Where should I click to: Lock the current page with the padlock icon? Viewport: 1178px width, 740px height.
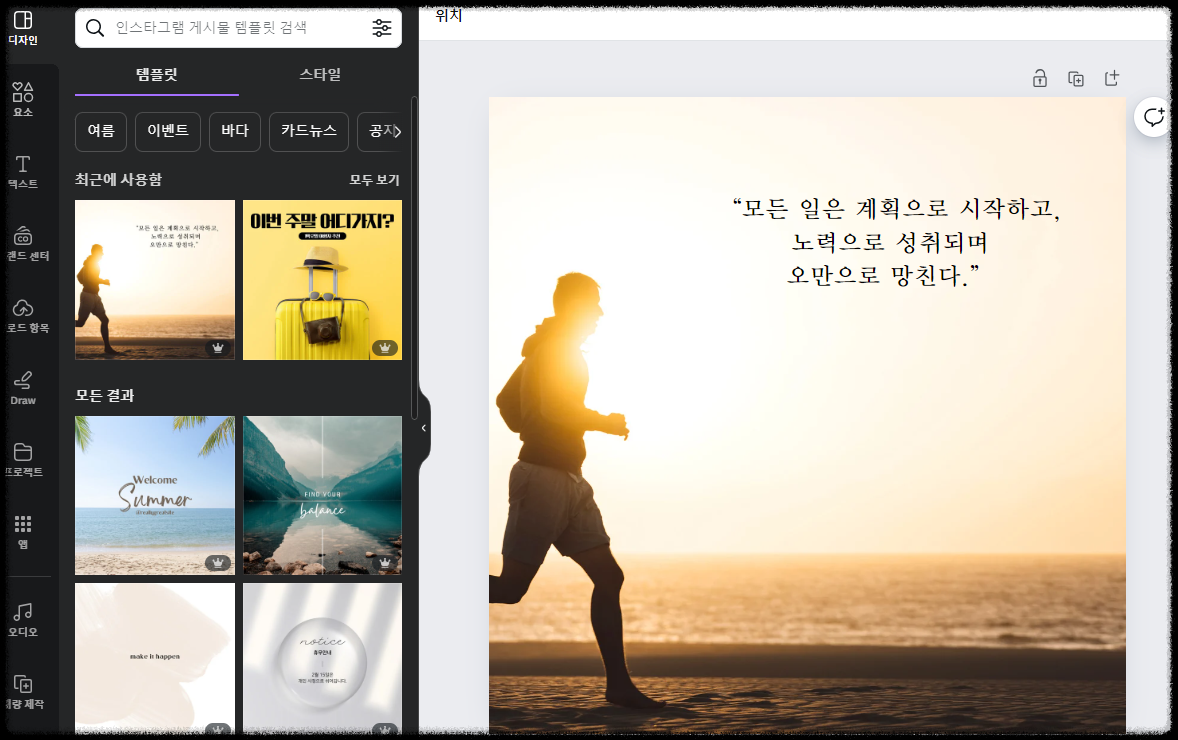(x=1039, y=77)
